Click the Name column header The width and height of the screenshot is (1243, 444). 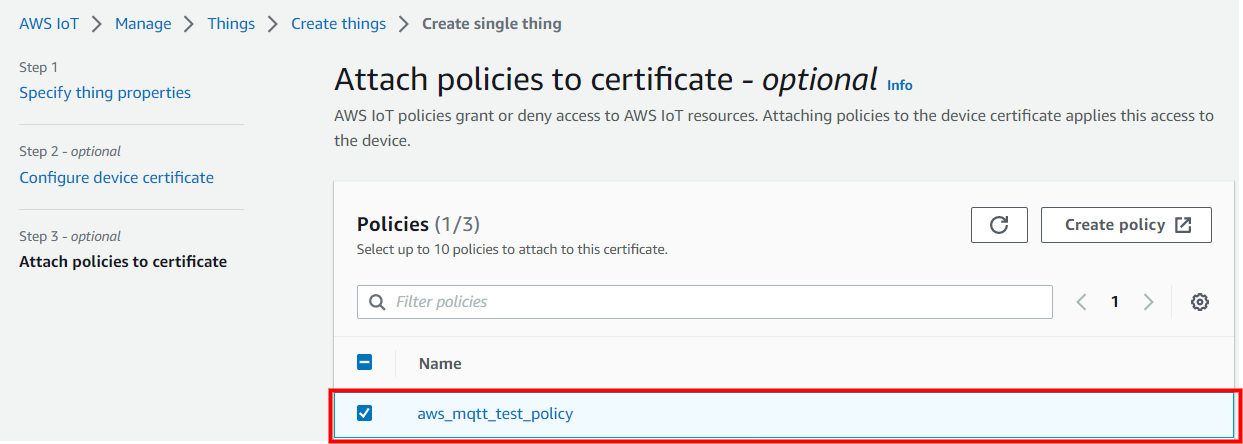point(440,363)
